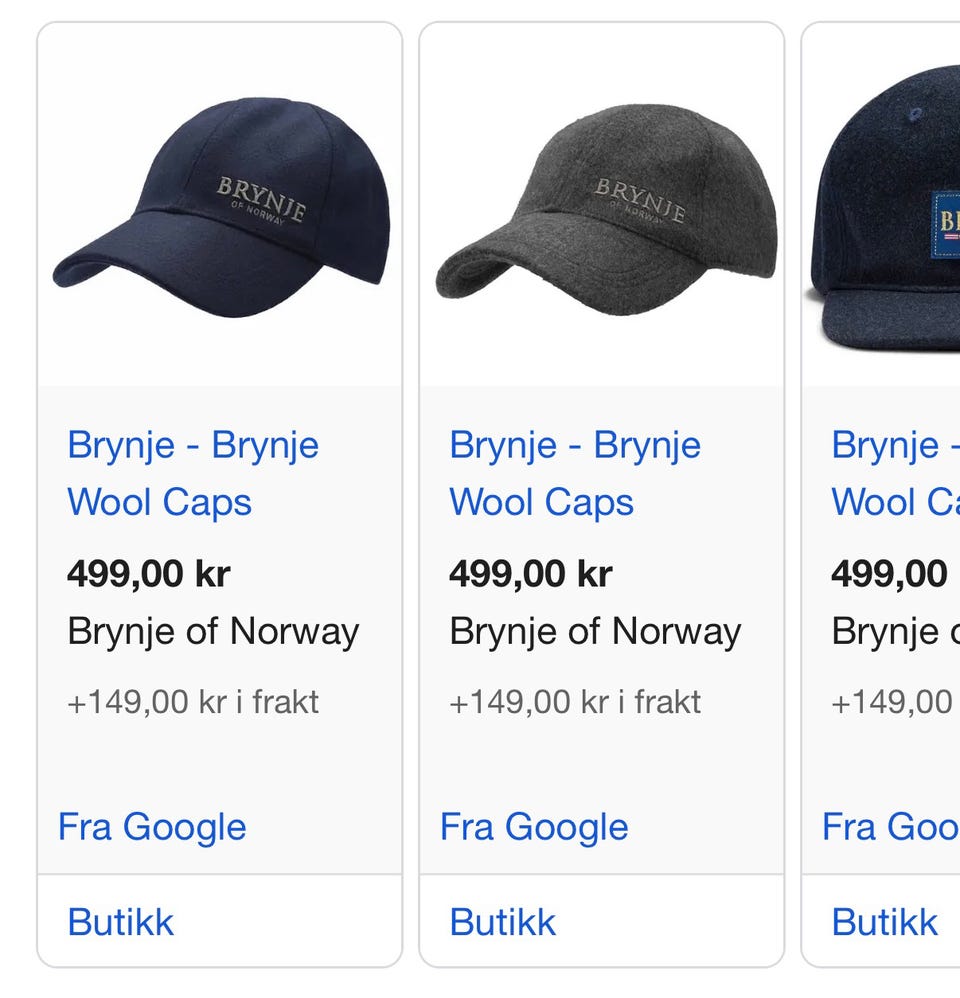
Task: Open the navy blue Brynje cap image
Action: point(220,207)
